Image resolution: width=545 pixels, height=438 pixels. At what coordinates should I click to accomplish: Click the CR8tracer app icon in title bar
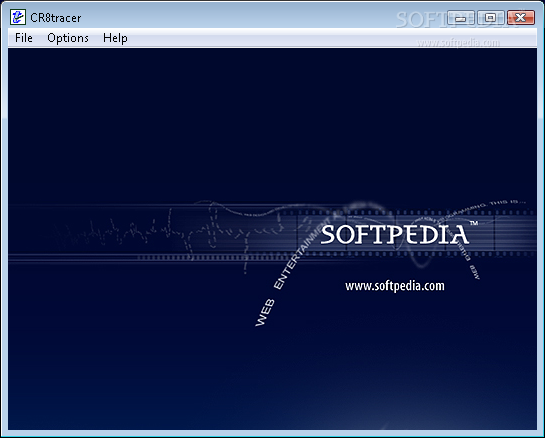point(18,17)
